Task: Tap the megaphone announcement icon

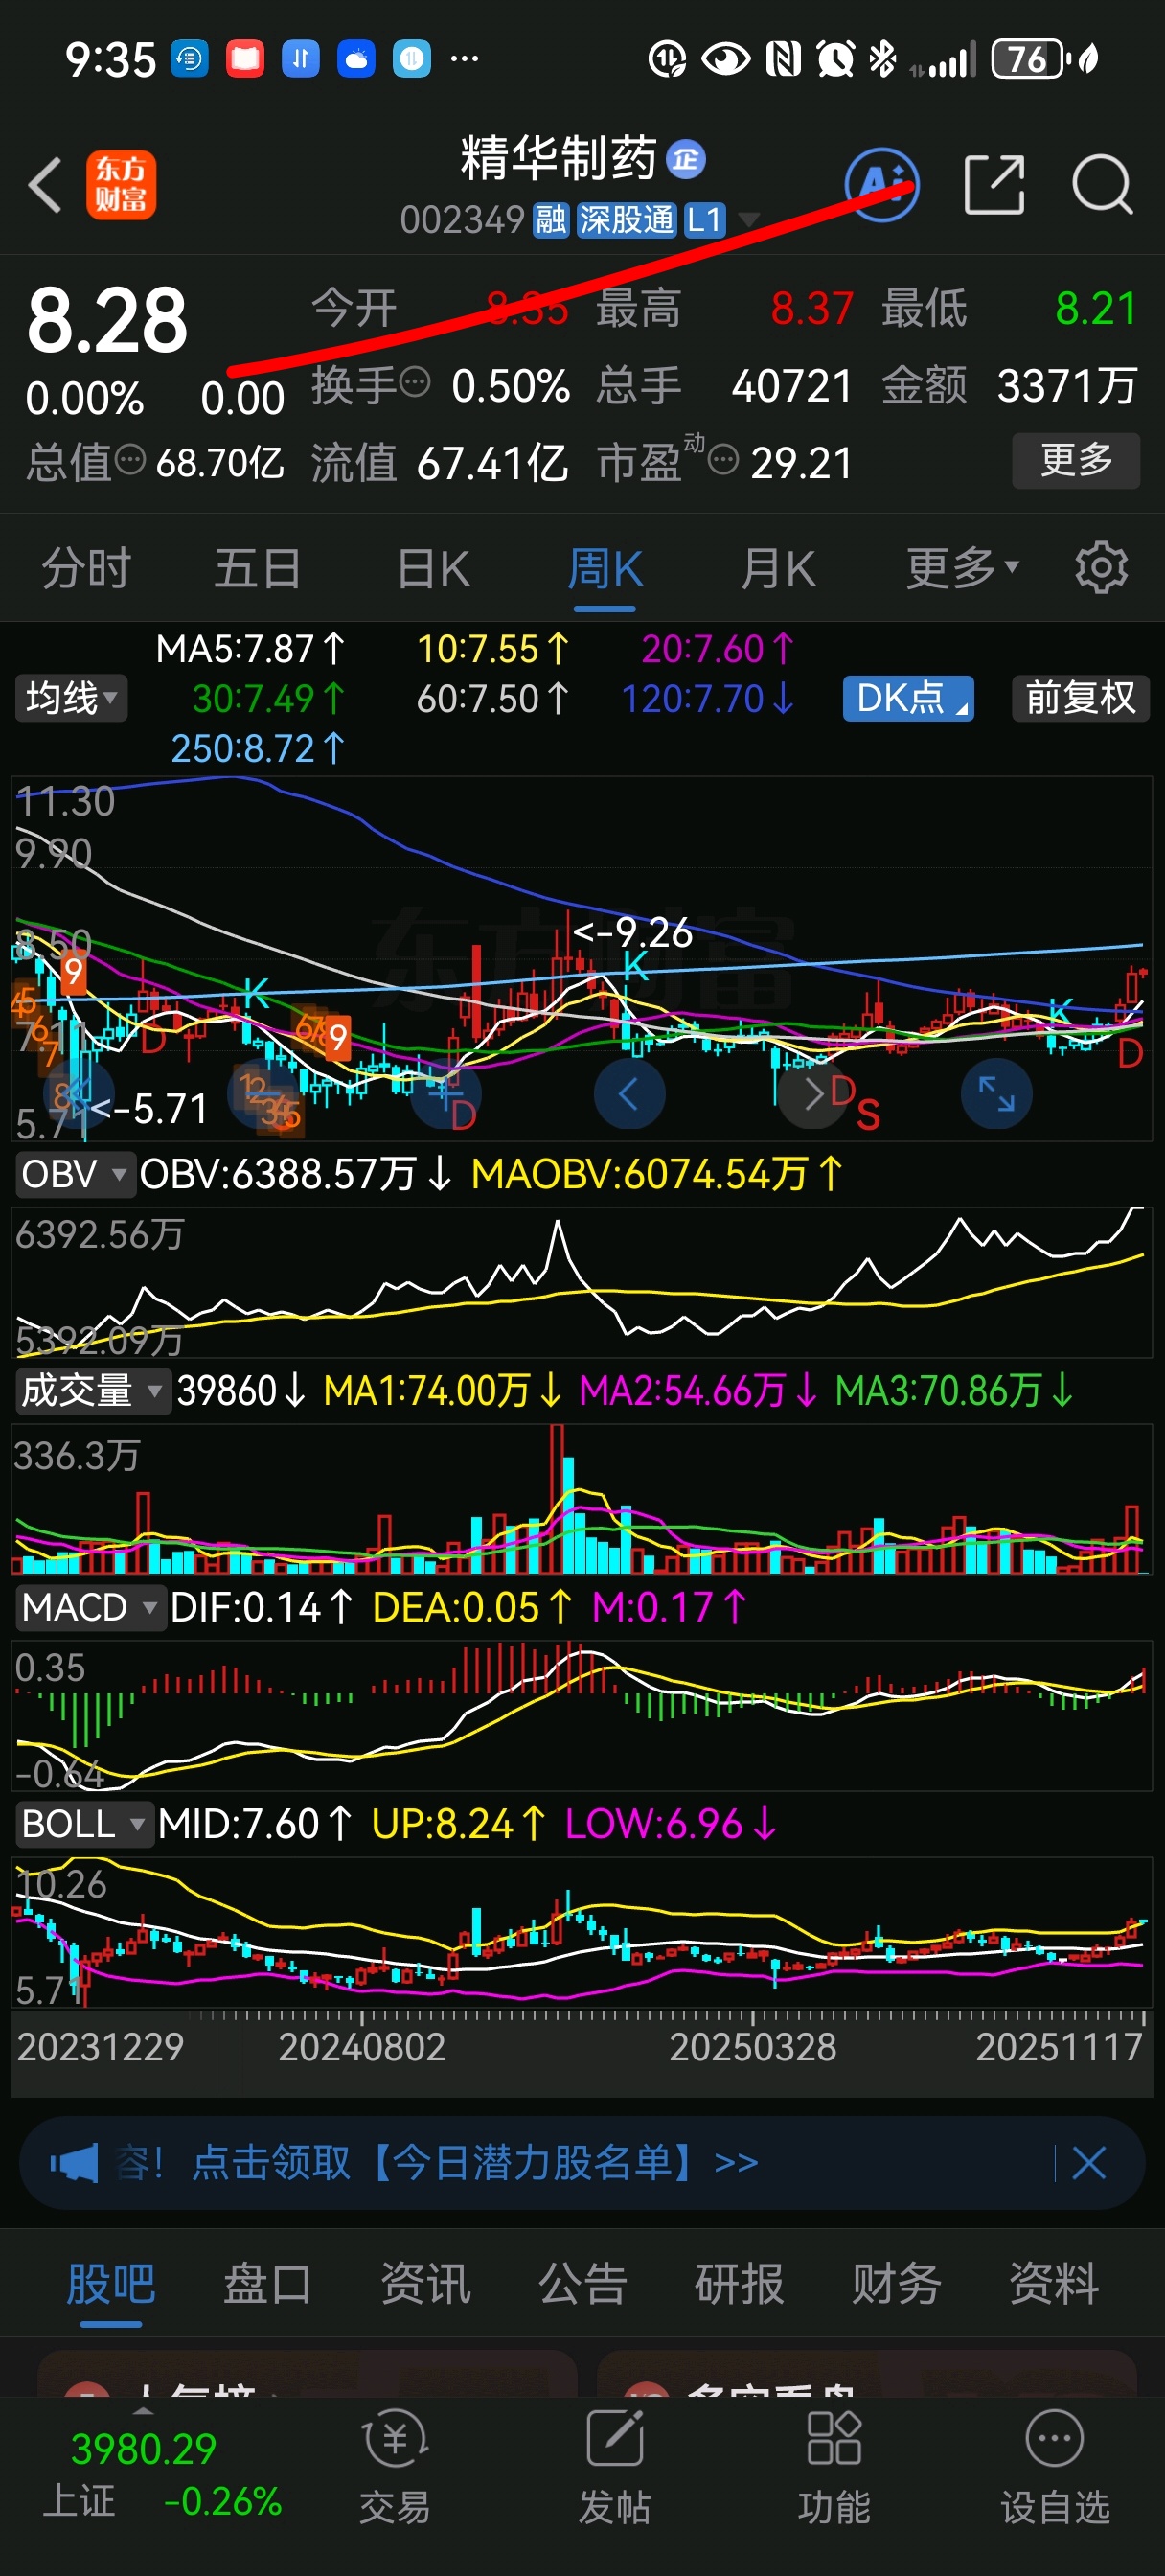Action: (x=74, y=2163)
